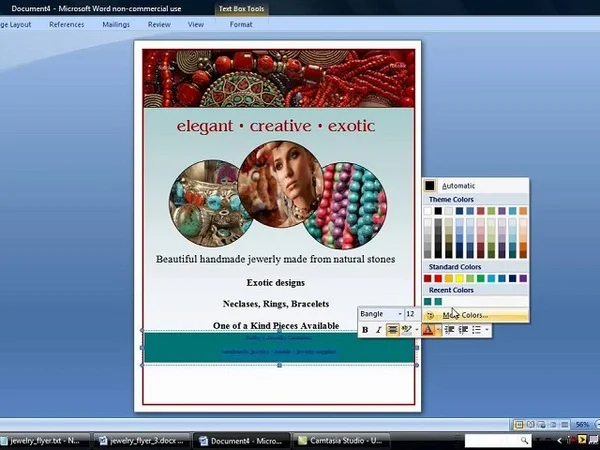Pick the aqua theme color swatch
This screenshot has width=600, height=450.
click(x=513, y=211)
